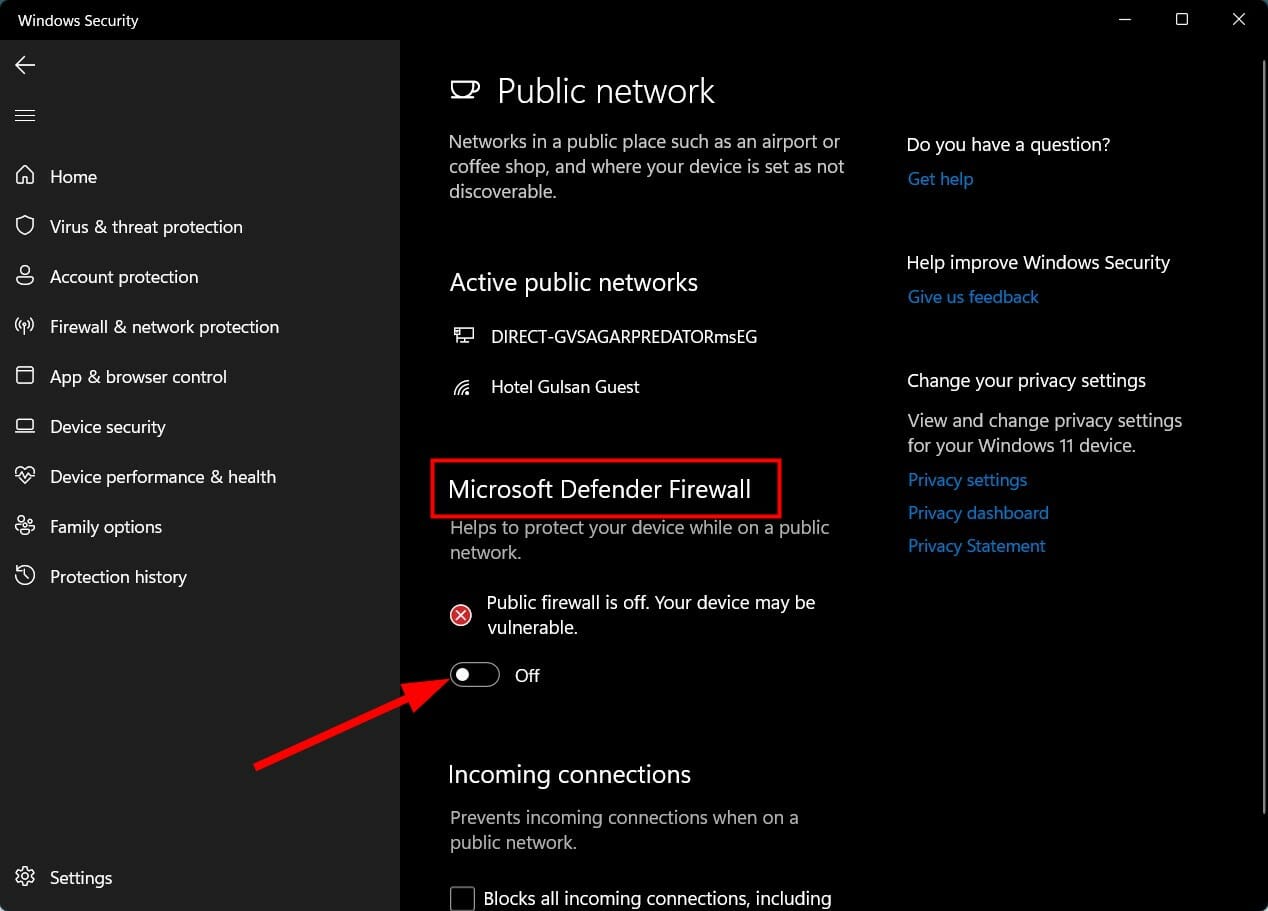Image resolution: width=1268 pixels, height=911 pixels.
Task: Click the Account protection person icon
Action: [25, 276]
